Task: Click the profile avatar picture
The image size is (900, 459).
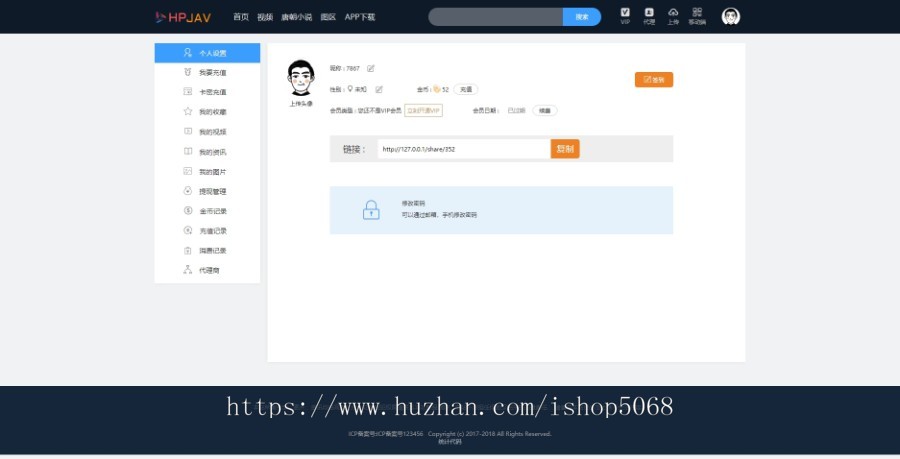Action: [301, 77]
